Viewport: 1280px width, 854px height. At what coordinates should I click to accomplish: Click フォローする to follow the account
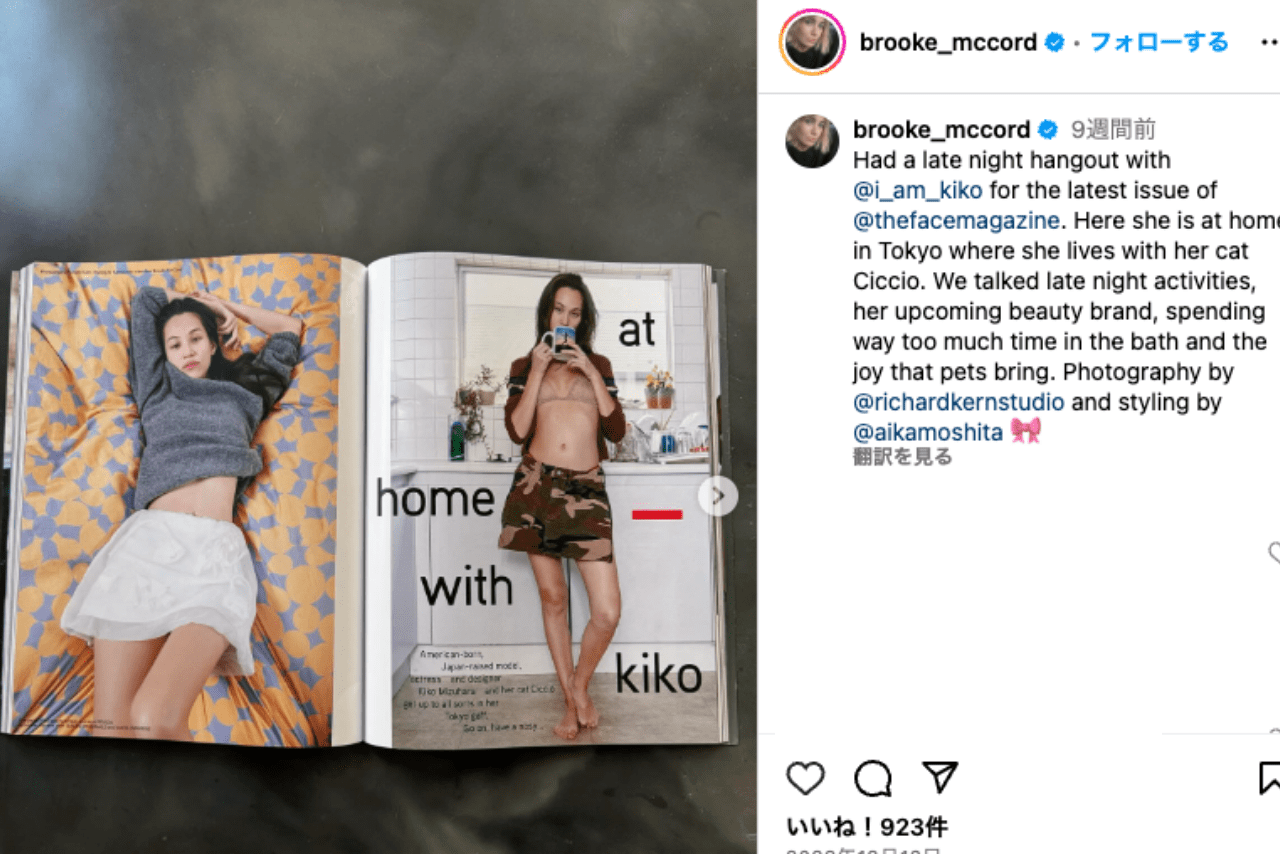1158,42
